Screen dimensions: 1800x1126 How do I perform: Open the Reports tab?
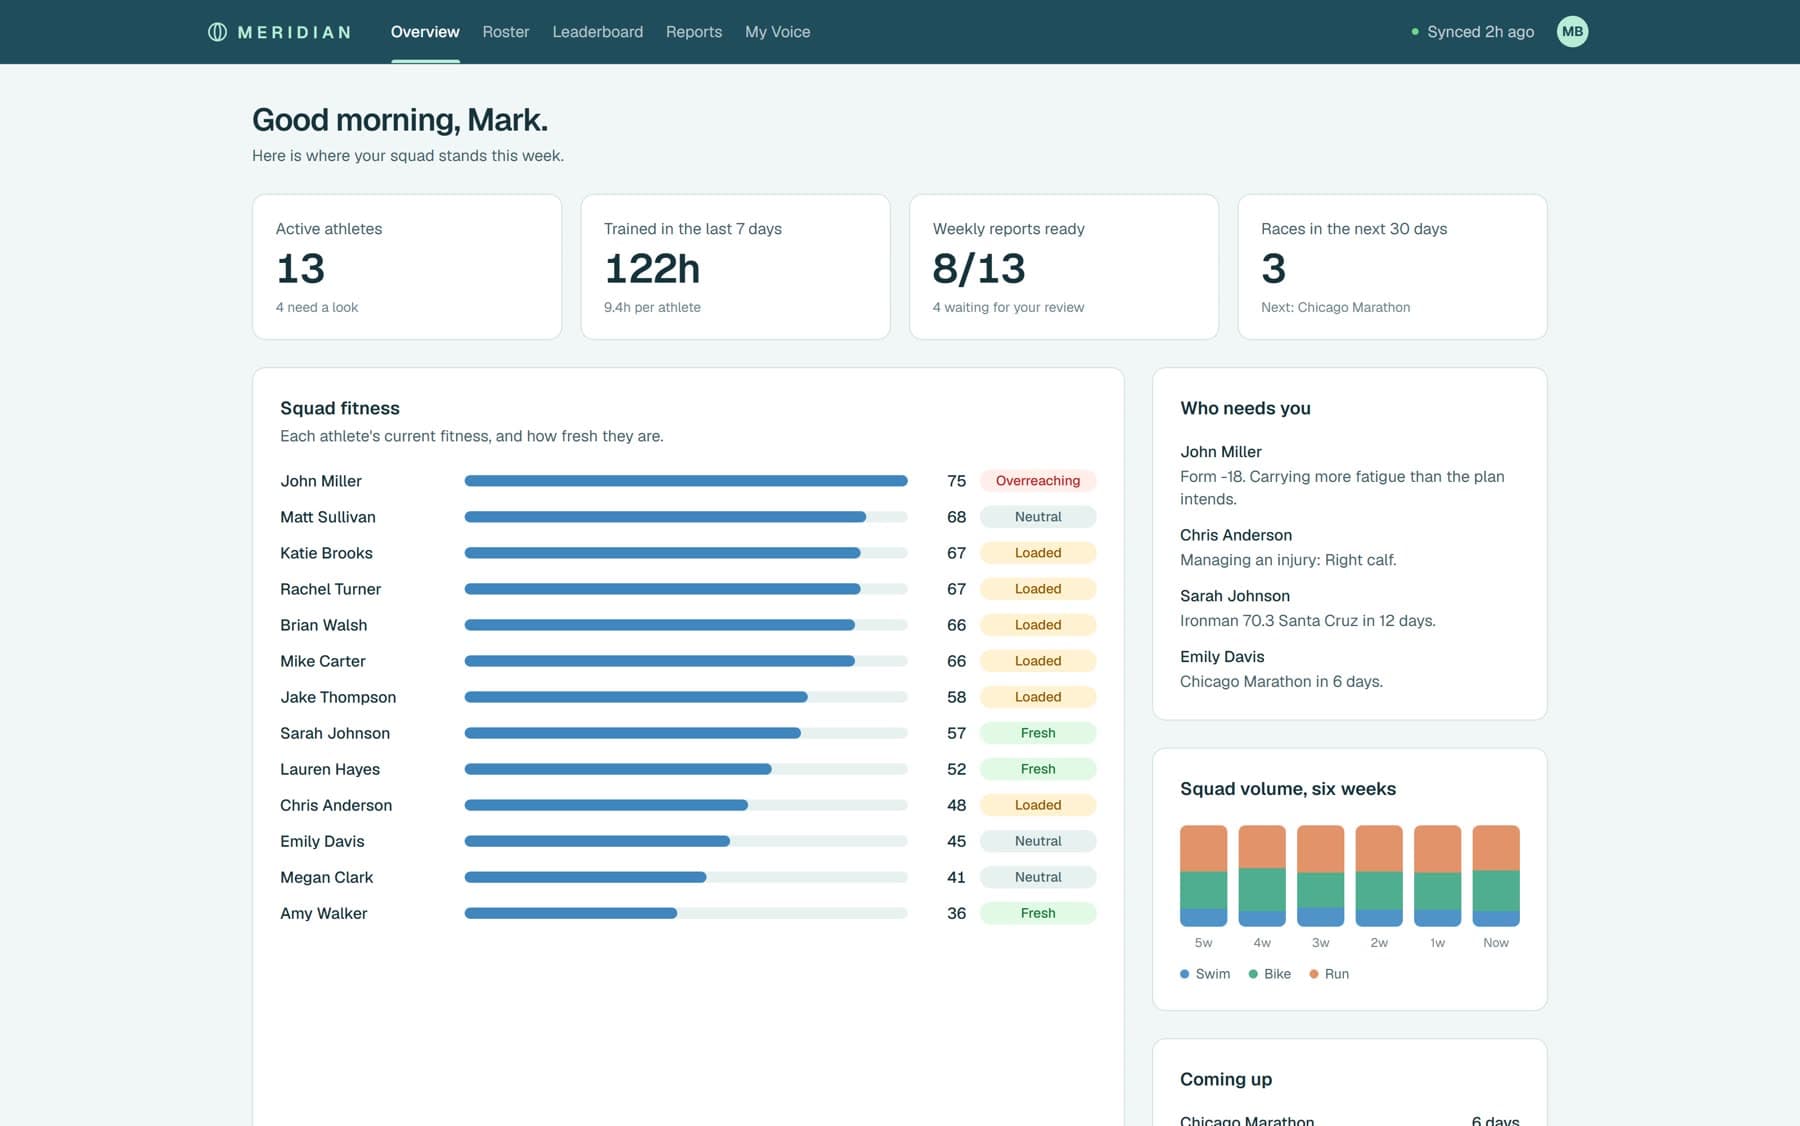coord(694,32)
